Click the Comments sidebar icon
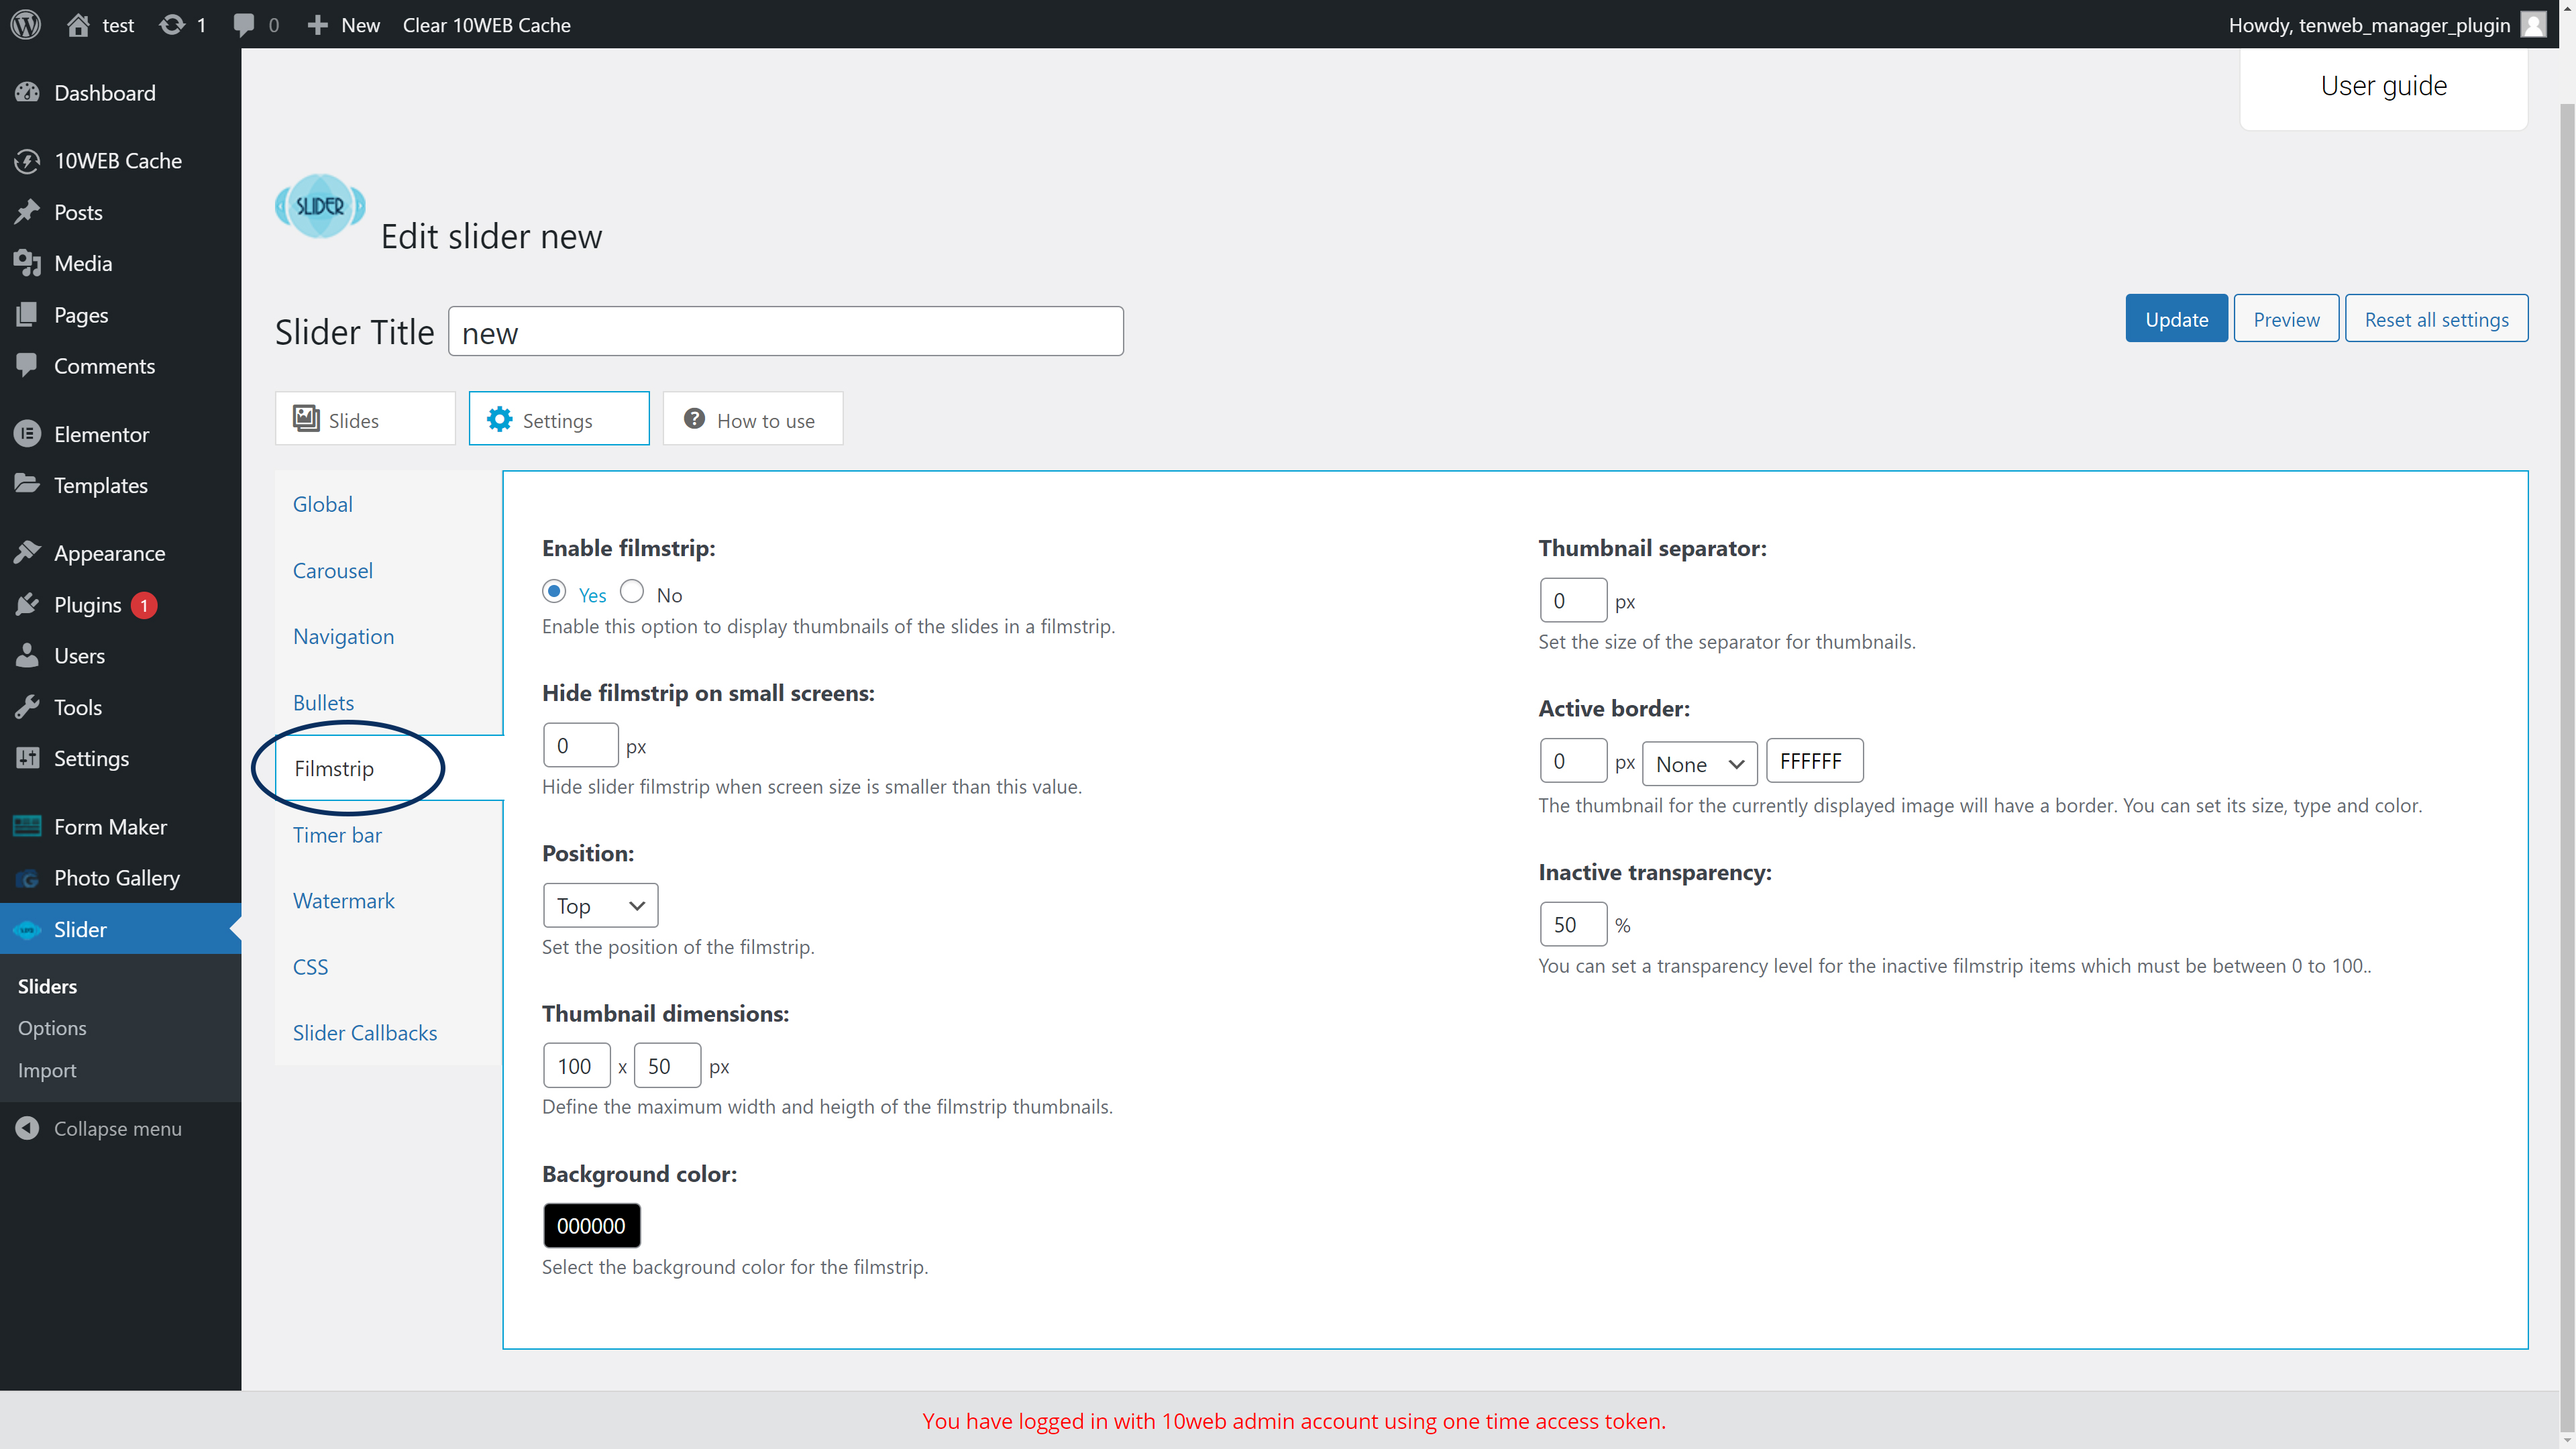2576x1449 pixels. [27, 365]
